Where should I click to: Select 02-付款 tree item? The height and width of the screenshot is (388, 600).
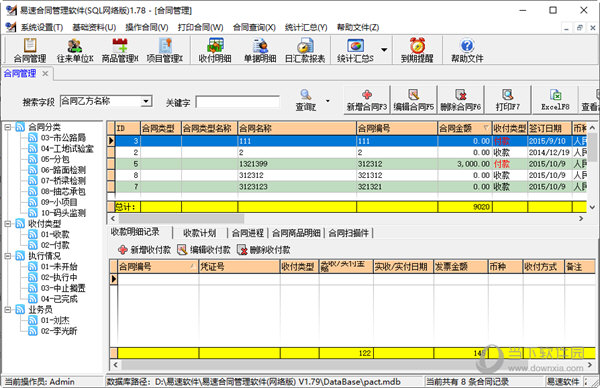55,245
